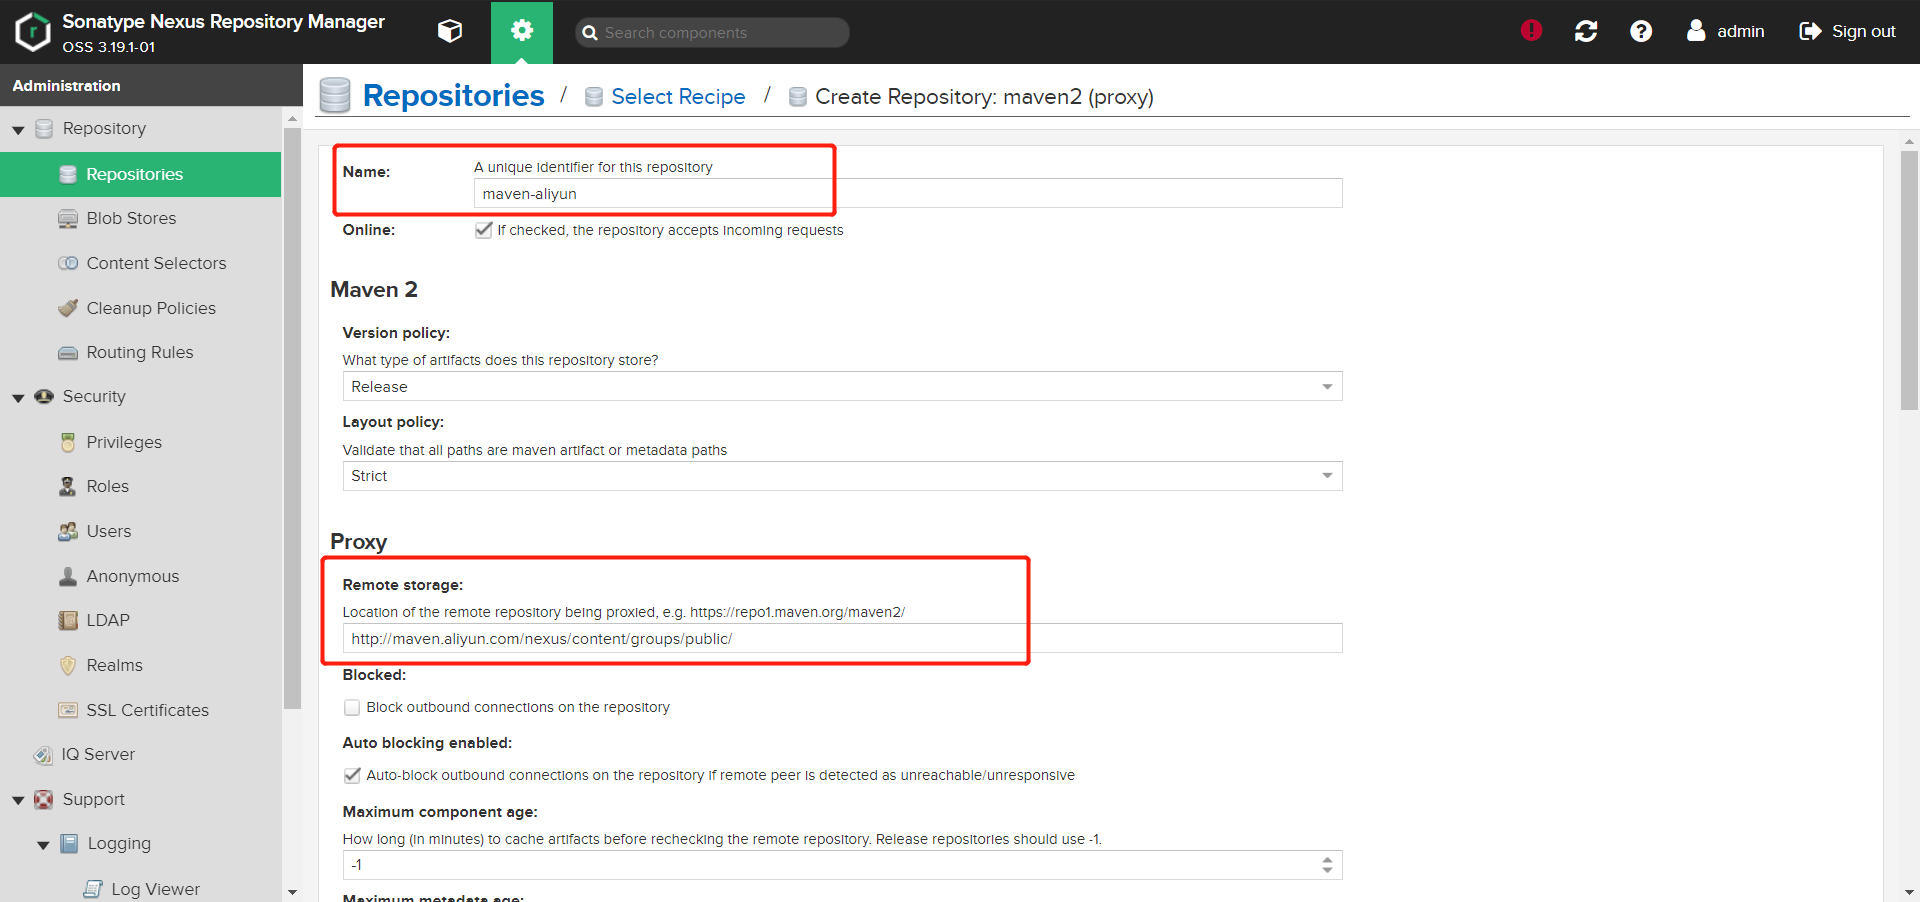Open Cleanup Policies in the sidebar
Image resolution: width=1920 pixels, height=902 pixels.
point(151,308)
